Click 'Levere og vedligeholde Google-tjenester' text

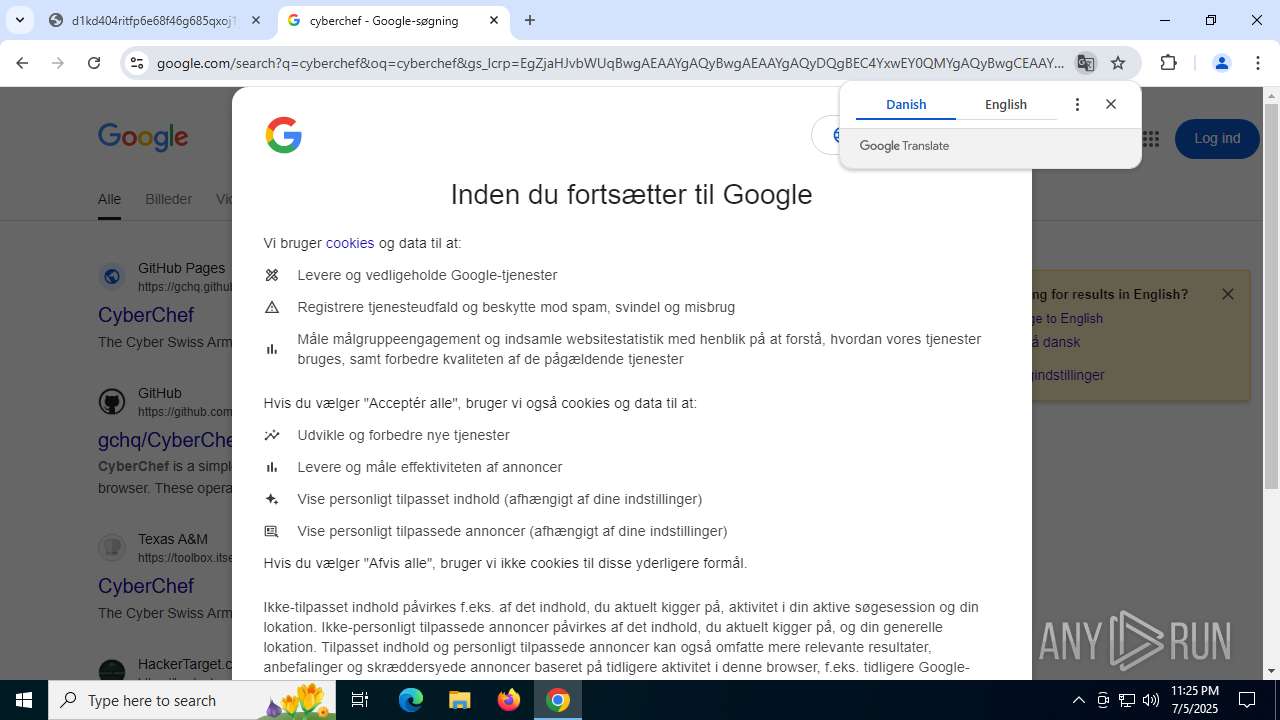tap(427, 275)
